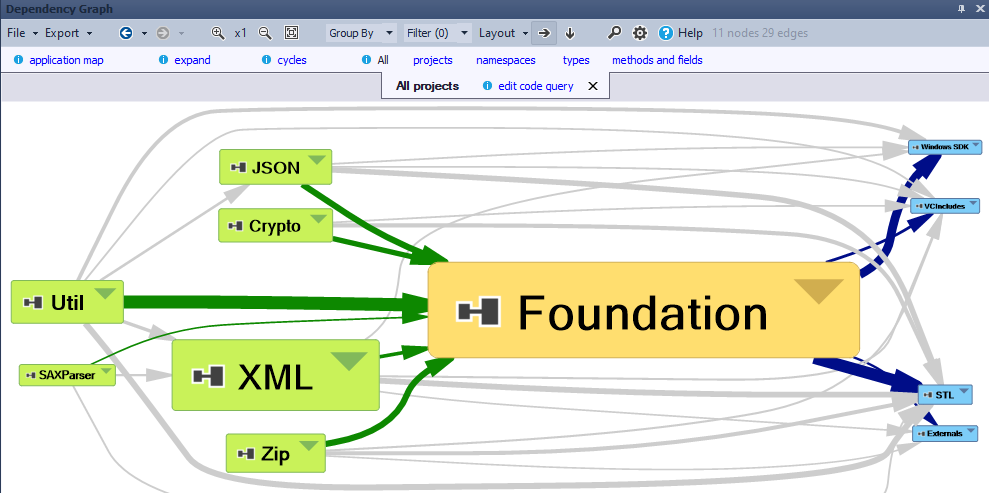Click the info icon beside All
Viewport: 989px width, 493px height.
click(366, 60)
